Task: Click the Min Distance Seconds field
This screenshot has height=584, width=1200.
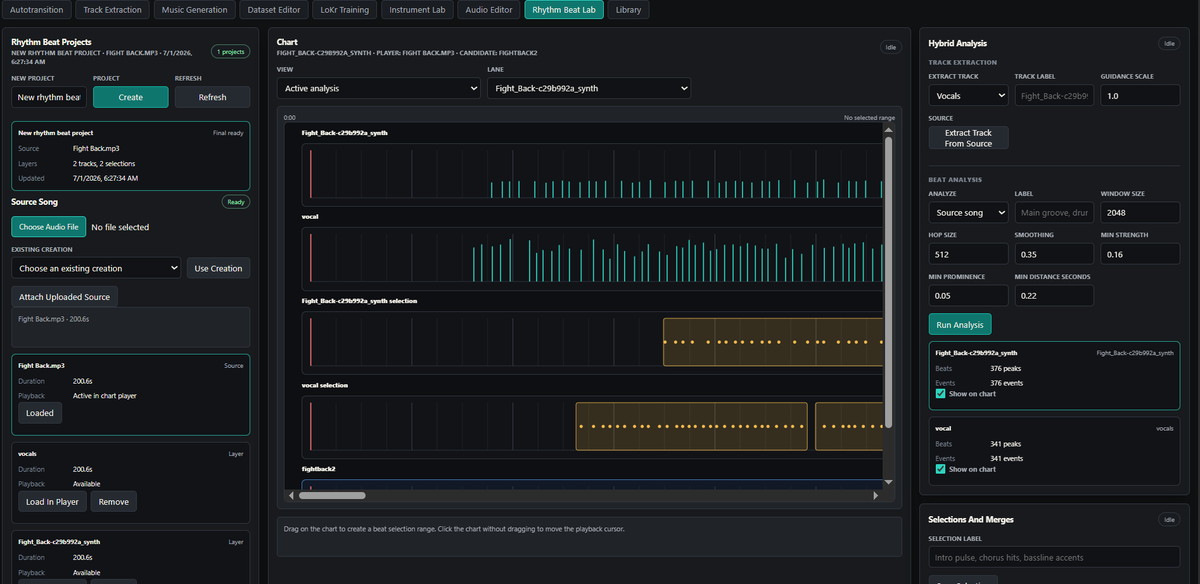Action: pyautogui.click(x=1054, y=295)
